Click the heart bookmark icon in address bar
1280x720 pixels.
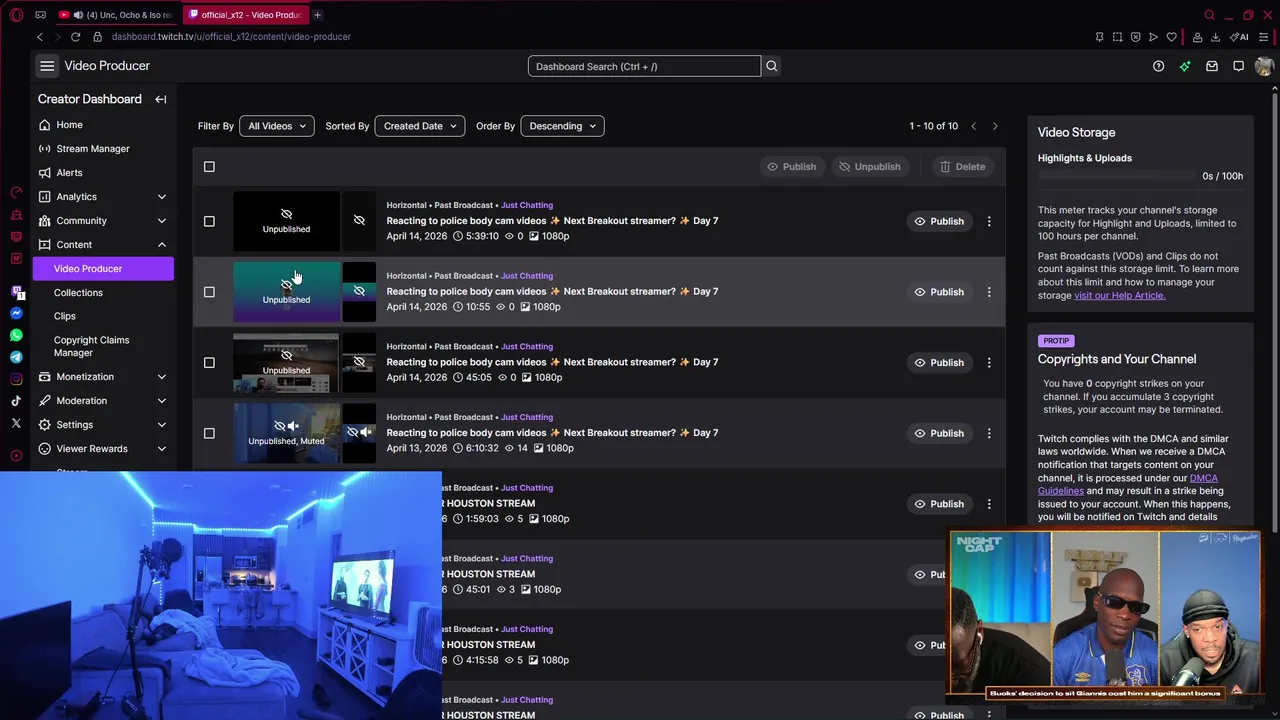point(1172,37)
